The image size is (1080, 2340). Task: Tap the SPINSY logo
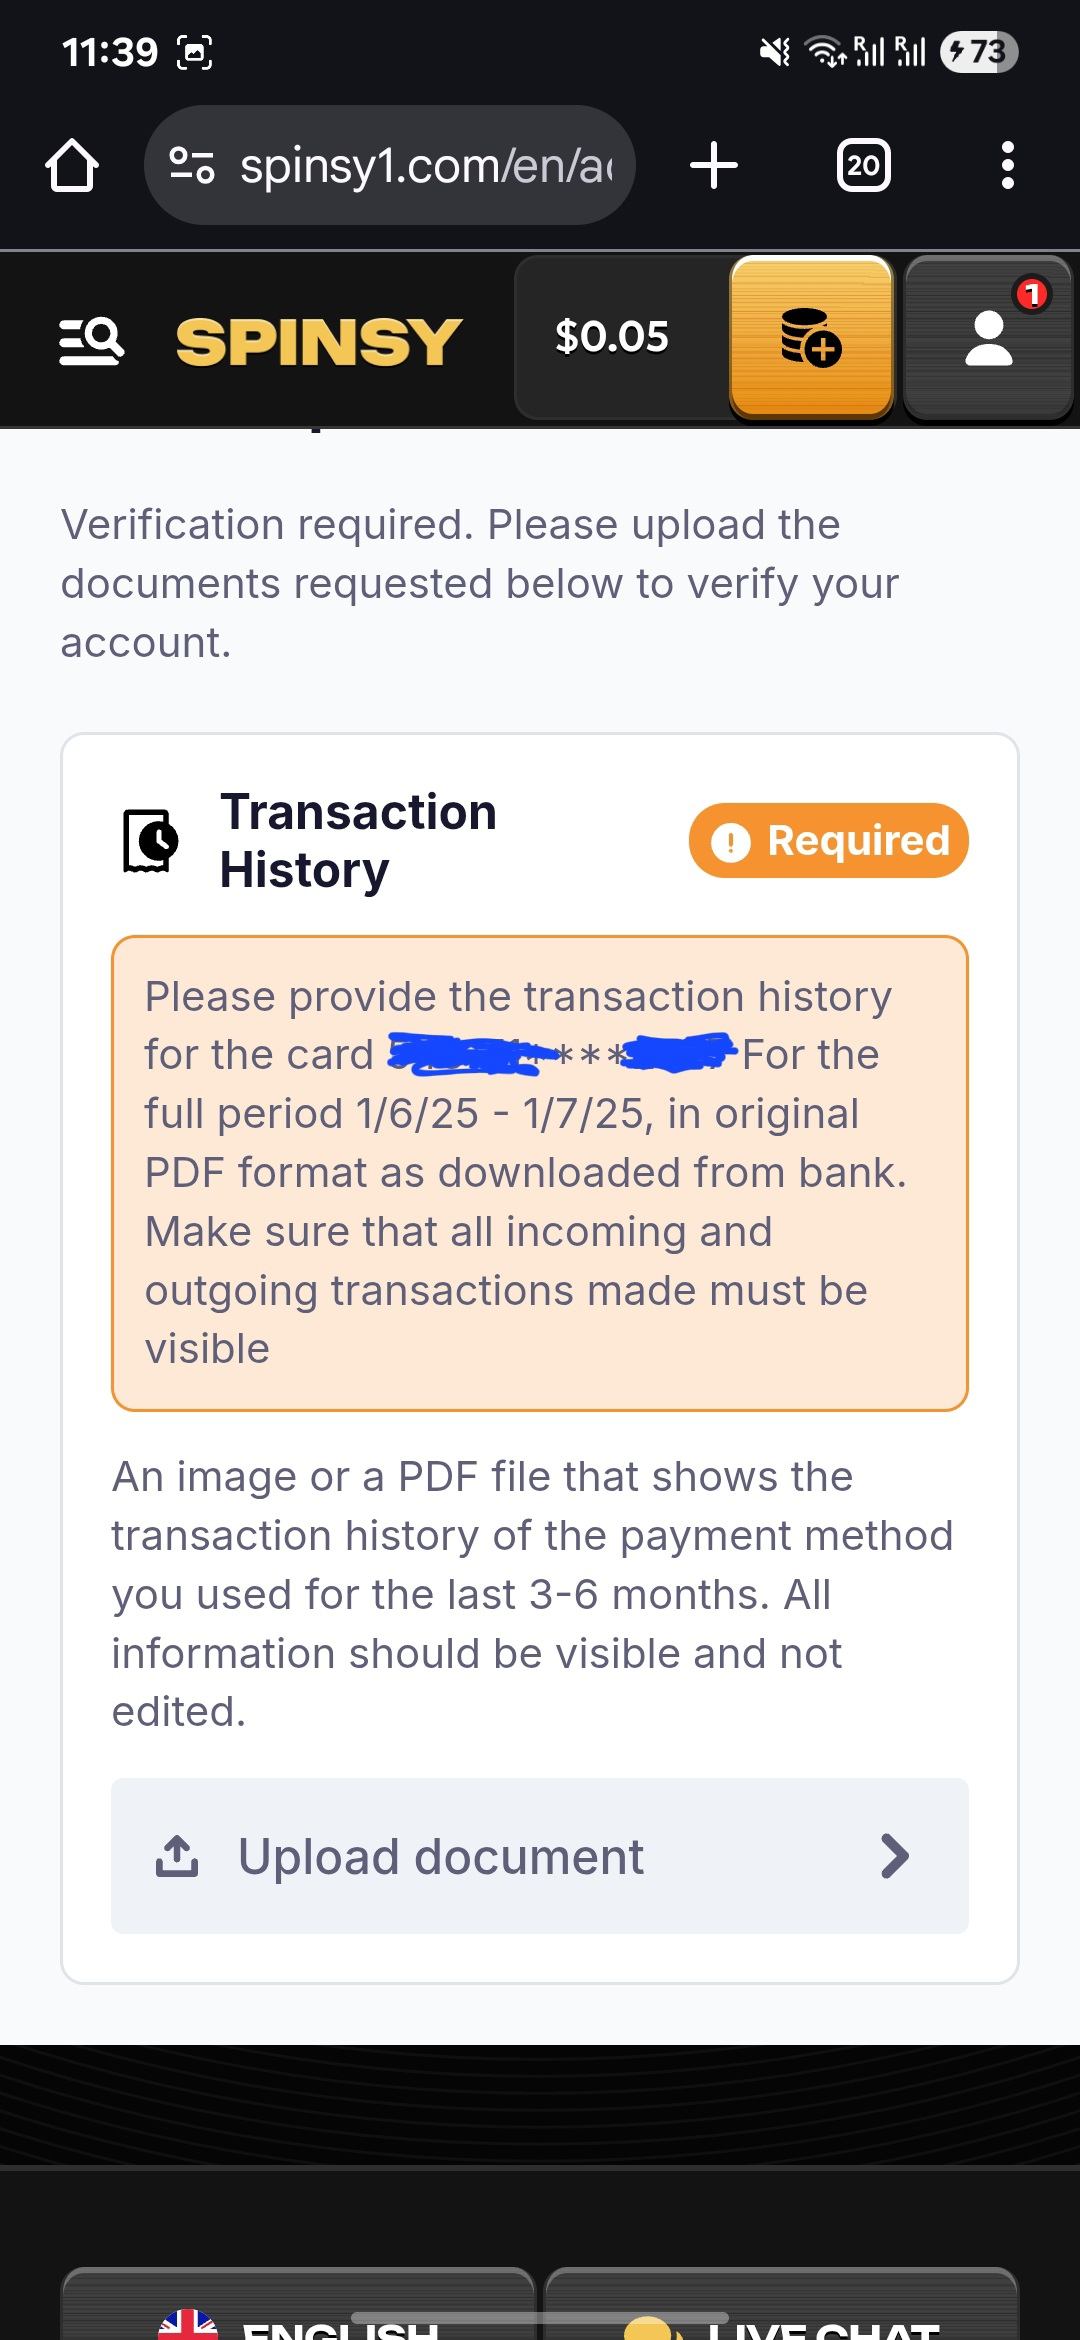[x=319, y=341]
